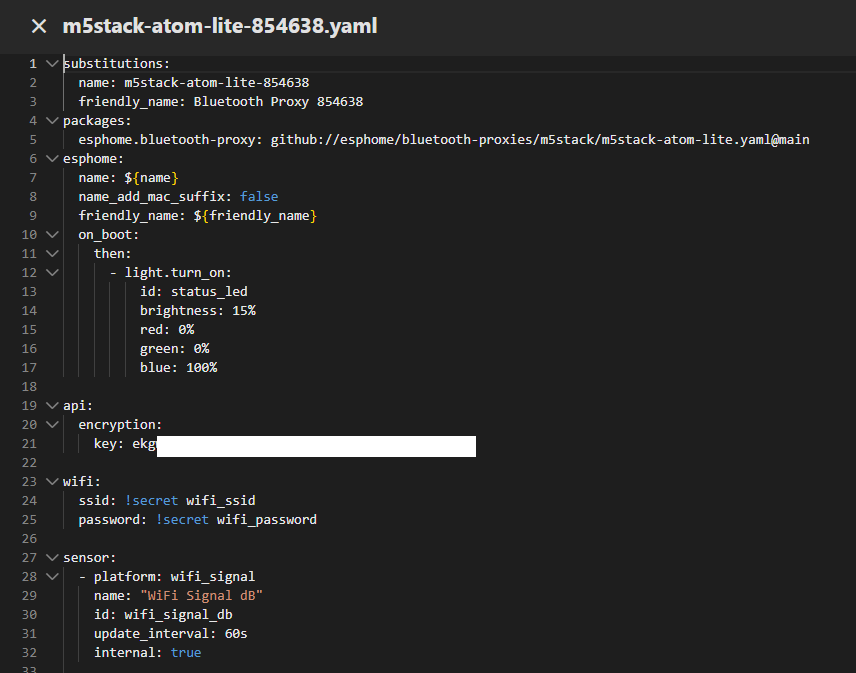Fold the api section chevron
856x673 pixels.
52,406
